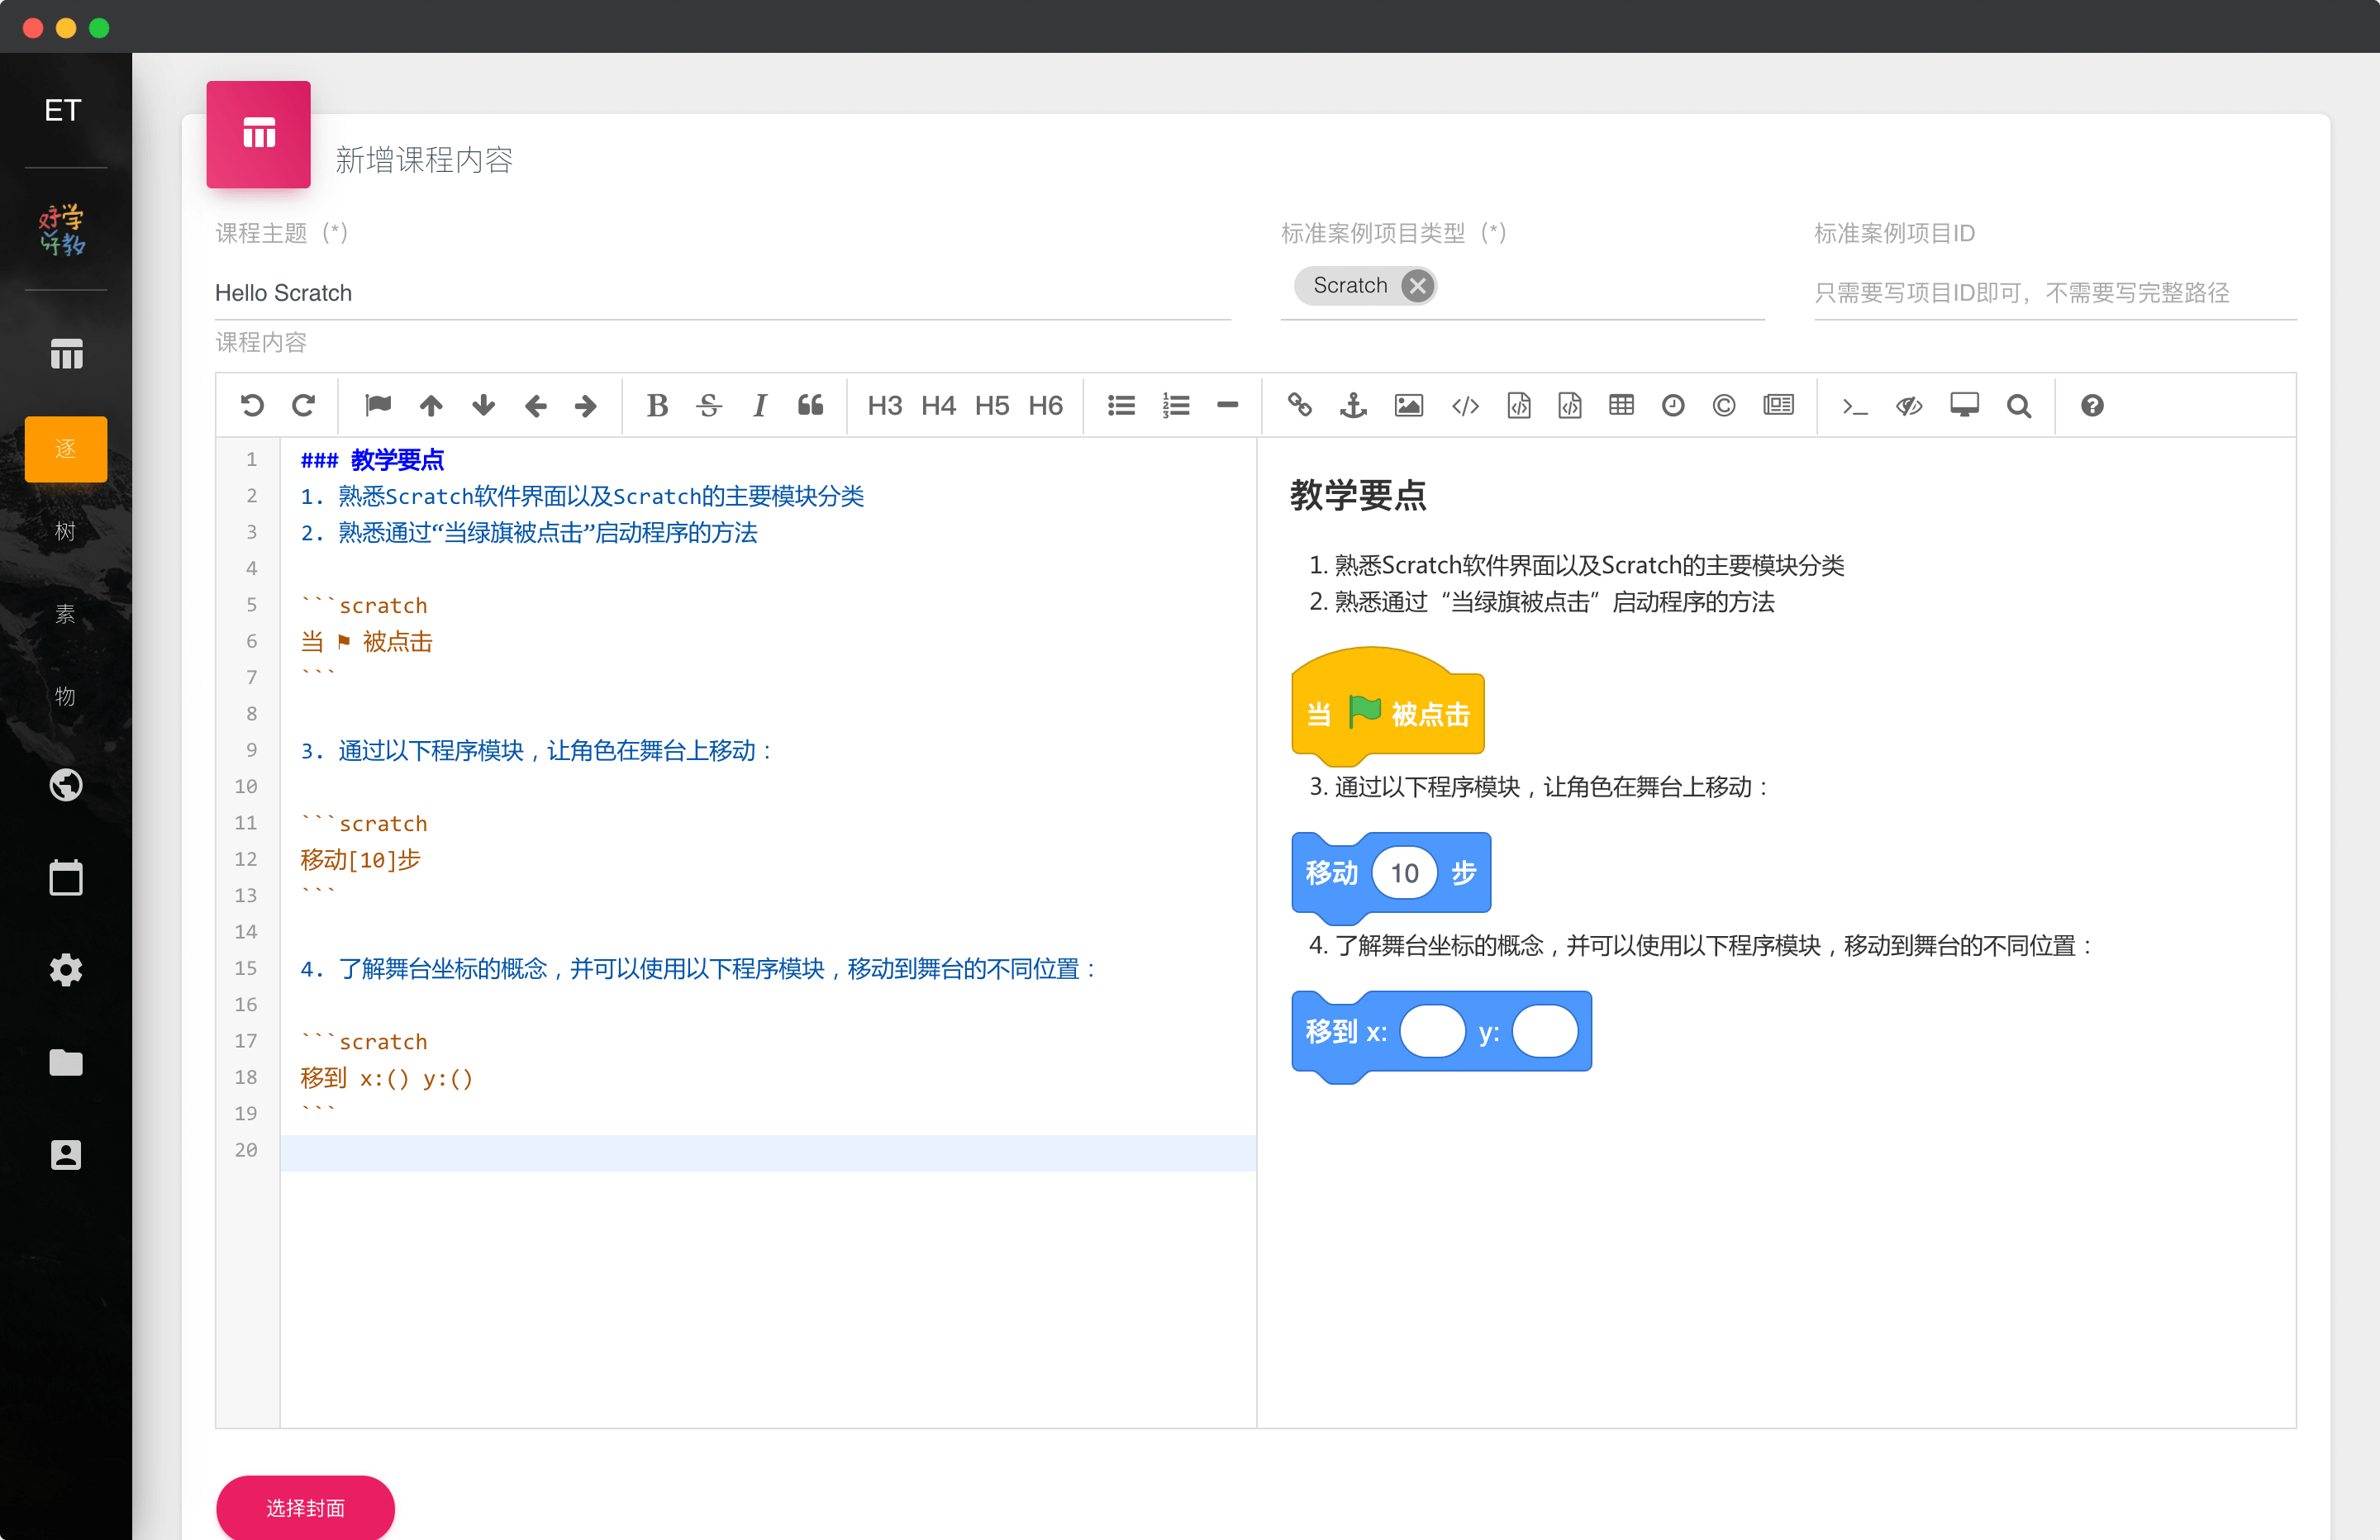Image resolution: width=2380 pixels, height=1540 pixels.
Task: Click the 选择封面 button
Action: 305,1507
